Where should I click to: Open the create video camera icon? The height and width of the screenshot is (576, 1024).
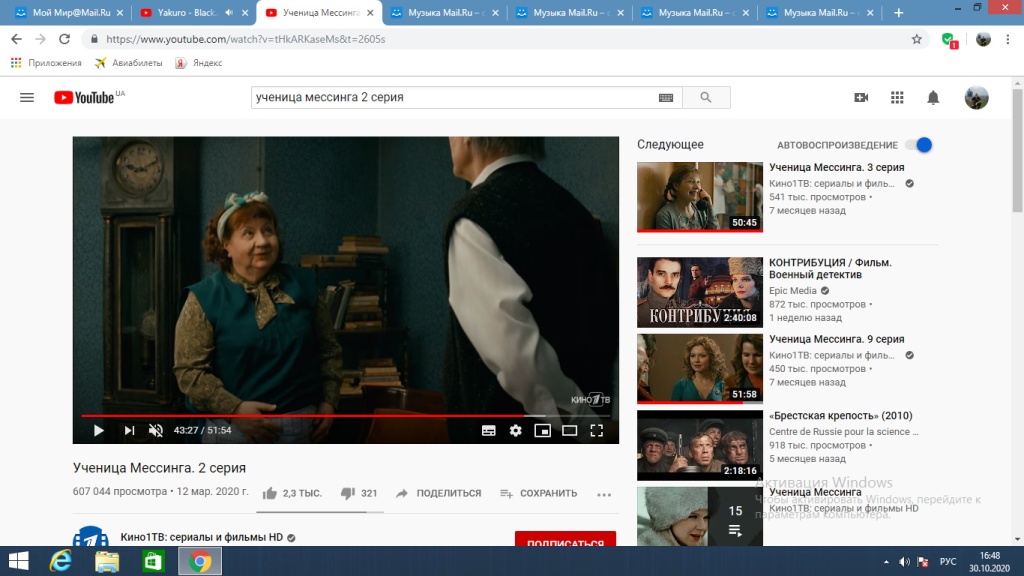point(861,97)
